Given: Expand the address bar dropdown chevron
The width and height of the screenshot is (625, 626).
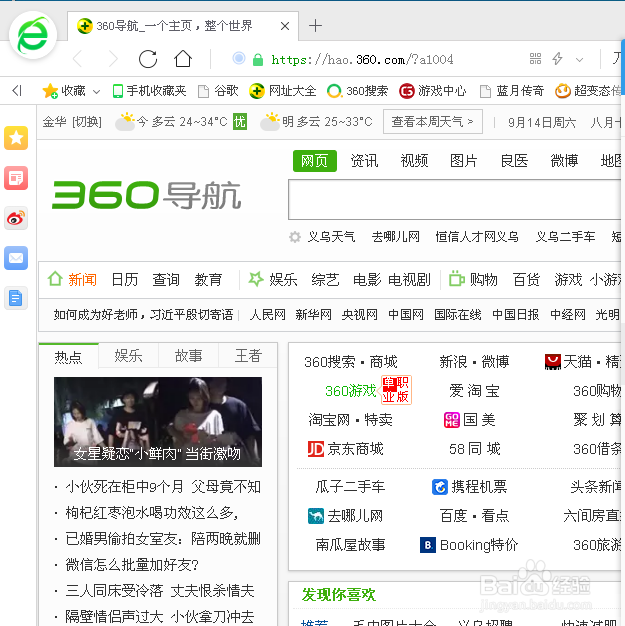Looking at the screenshot, I should [x=579, y=60].
